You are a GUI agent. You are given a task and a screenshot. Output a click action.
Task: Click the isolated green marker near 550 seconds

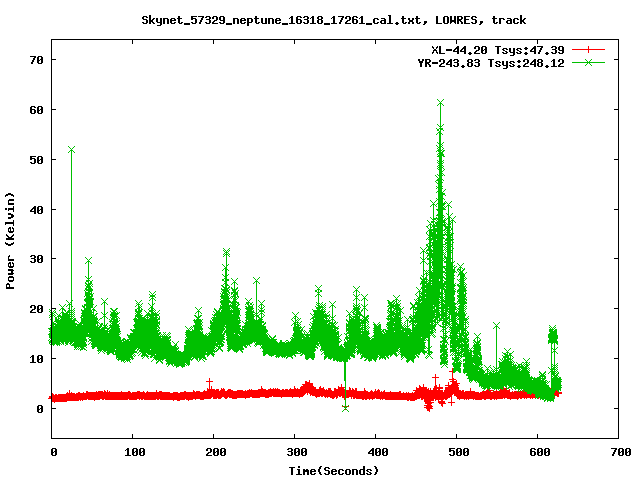coord(496,326)
